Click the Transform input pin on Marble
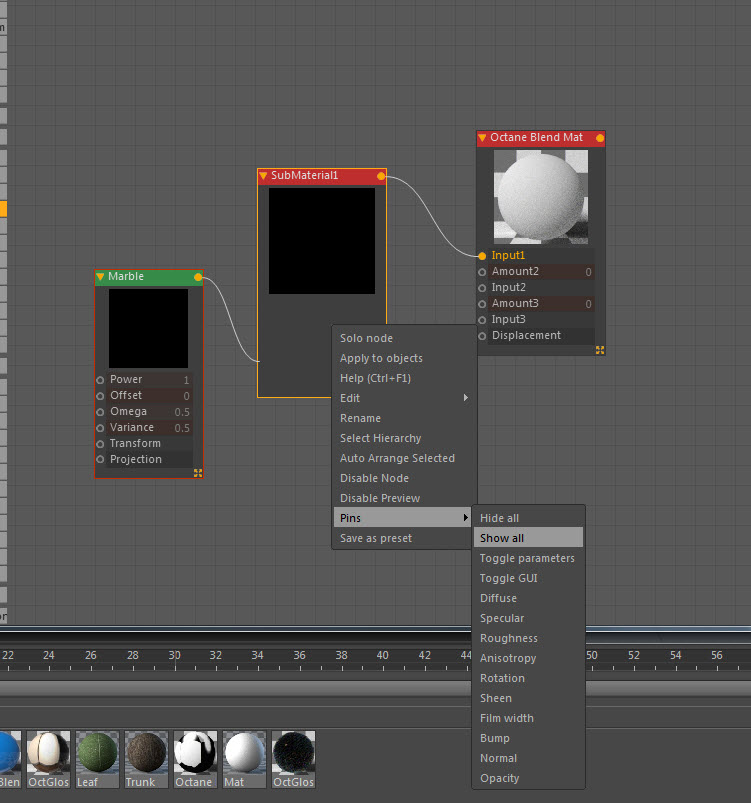 pos(100,443)
